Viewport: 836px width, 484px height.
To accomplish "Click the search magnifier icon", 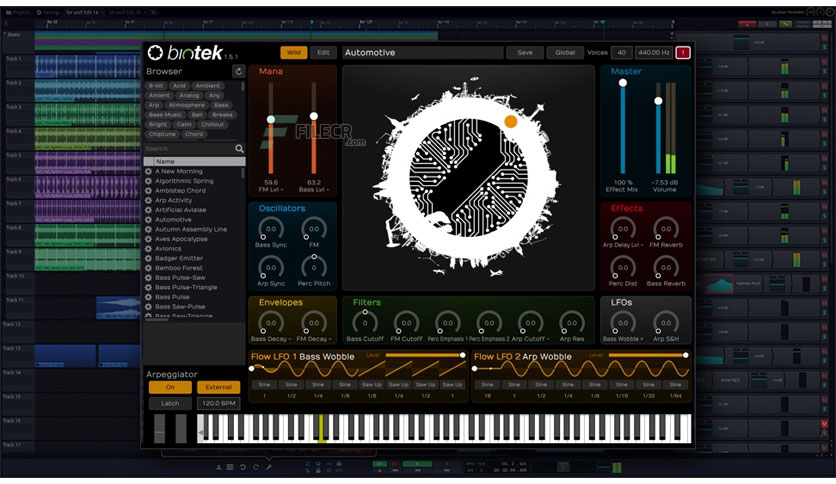I will (x=239, y=149).
